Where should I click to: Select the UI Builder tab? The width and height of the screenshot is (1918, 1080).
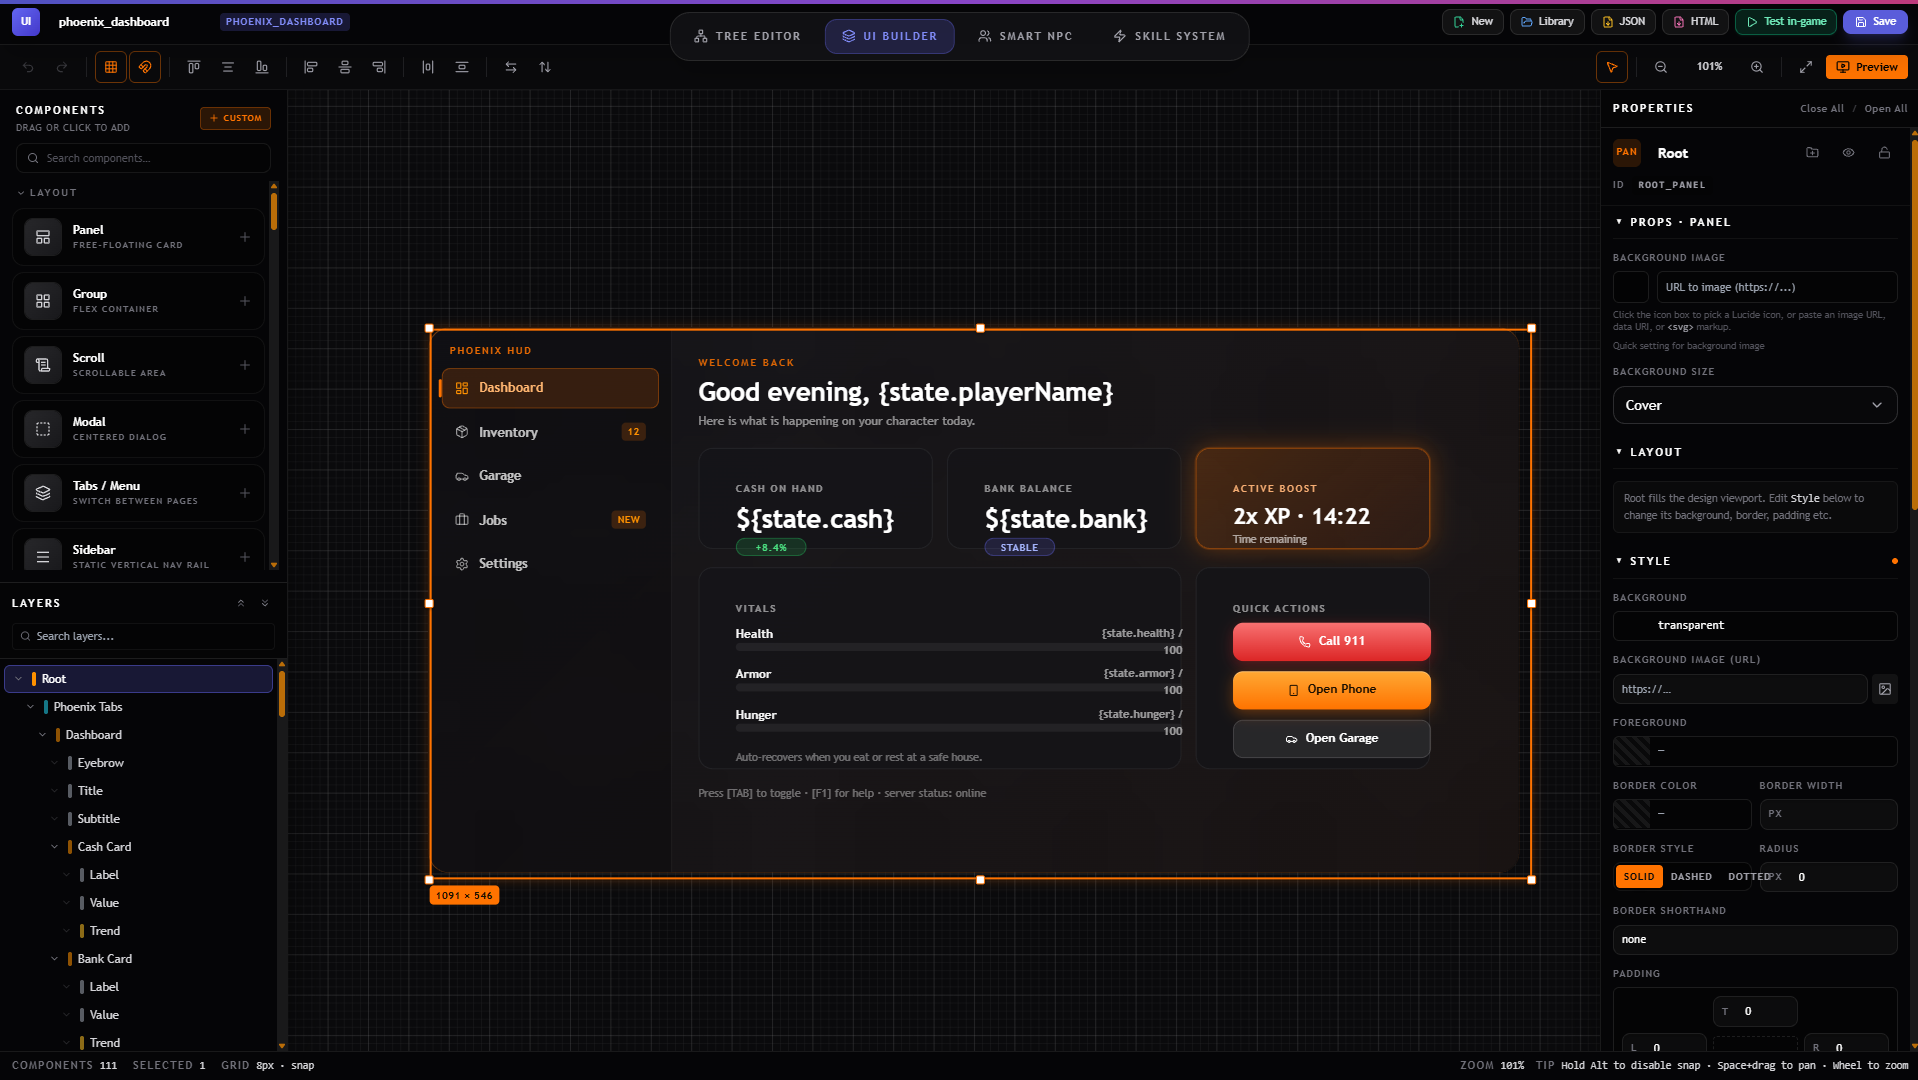890,36
